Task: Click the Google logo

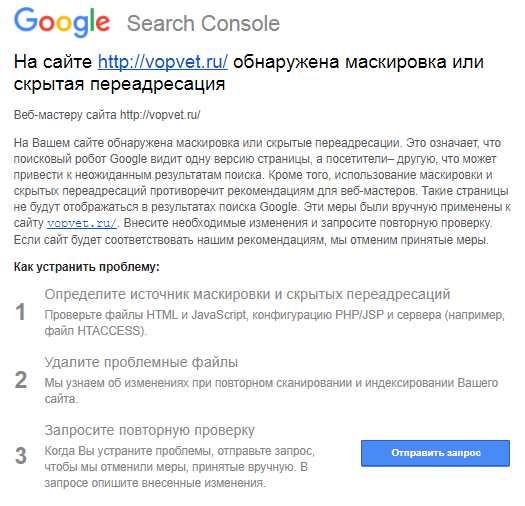Action: [62, 22]
